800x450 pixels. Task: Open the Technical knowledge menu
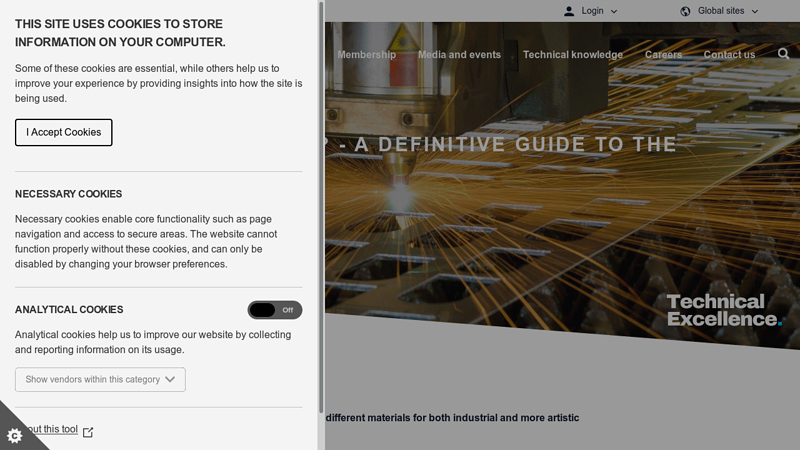coord(572,55)
